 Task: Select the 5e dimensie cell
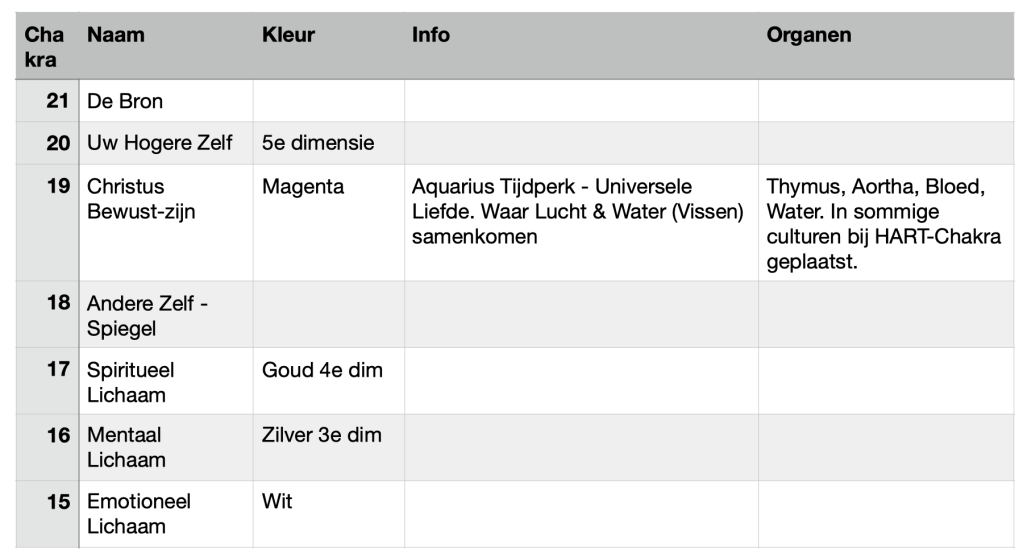click(x=318, y=143)
